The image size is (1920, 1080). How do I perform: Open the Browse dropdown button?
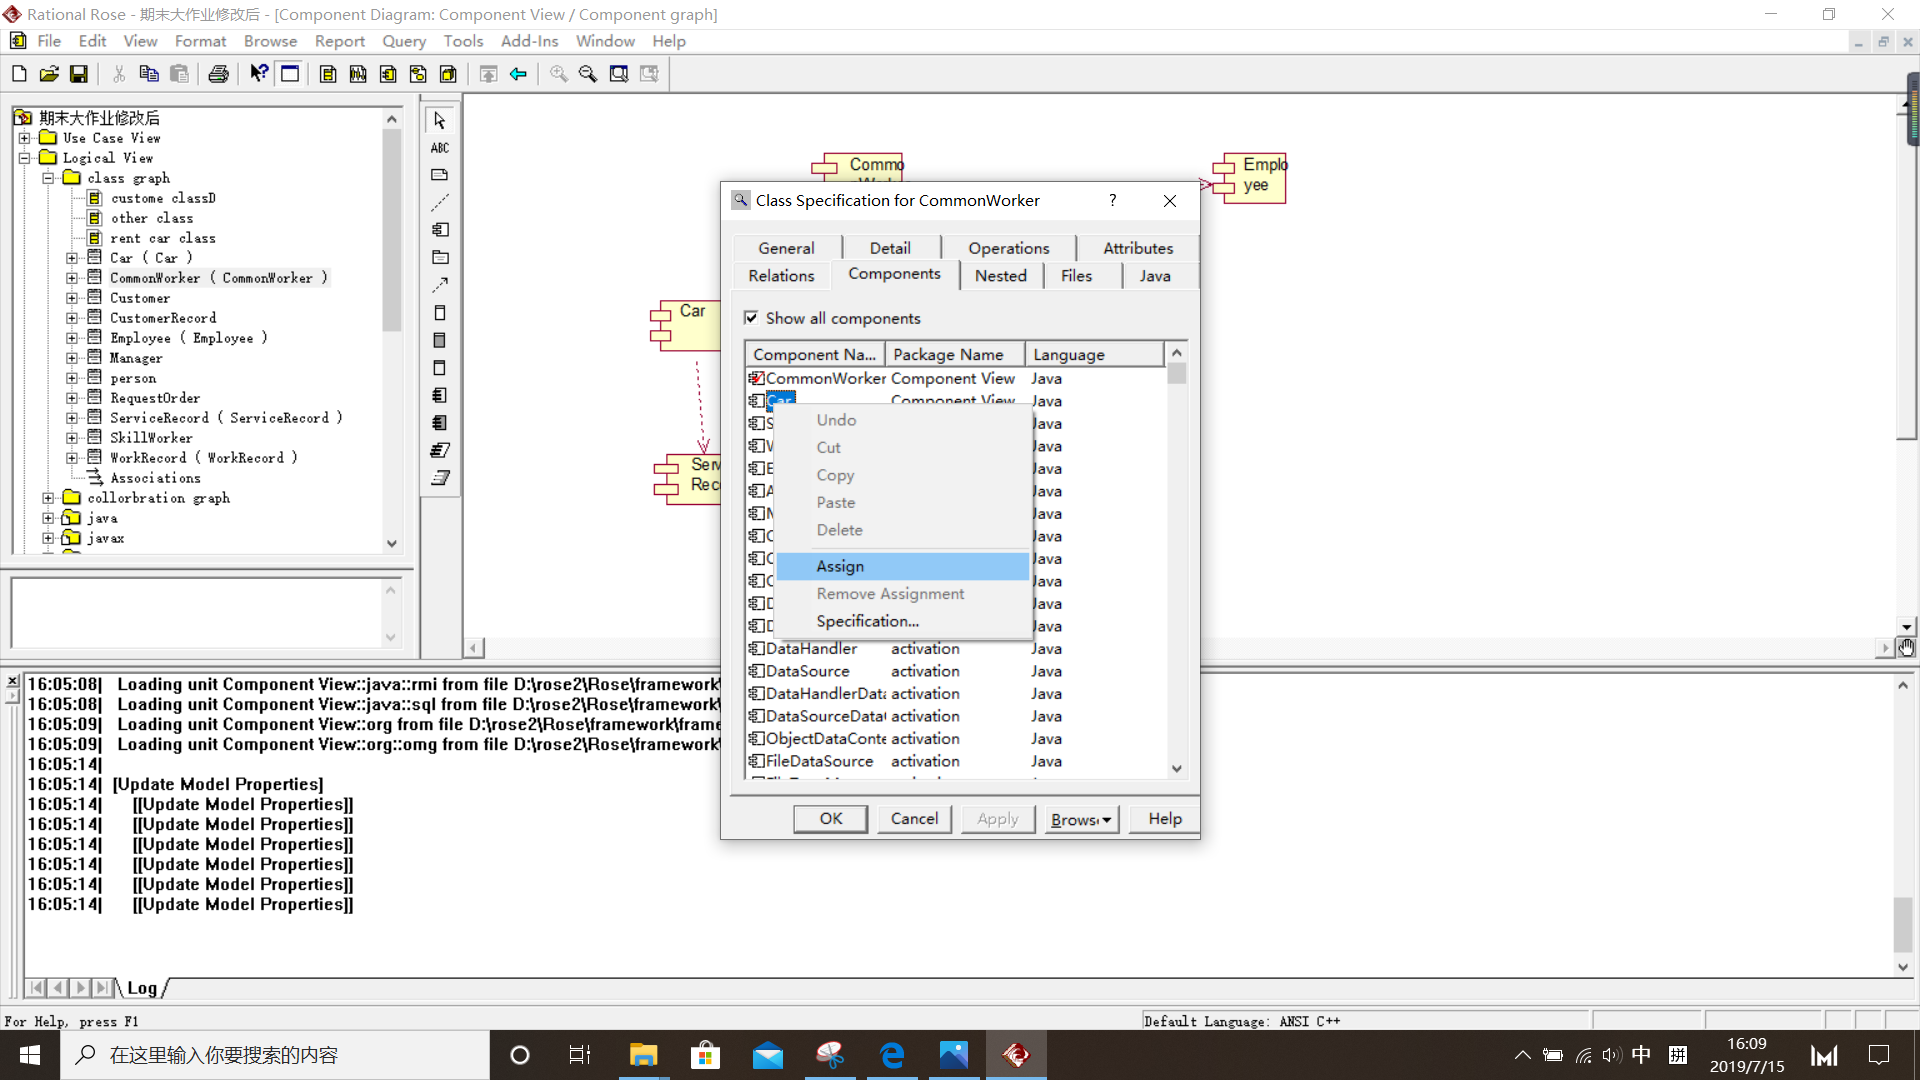(1081, 819)
